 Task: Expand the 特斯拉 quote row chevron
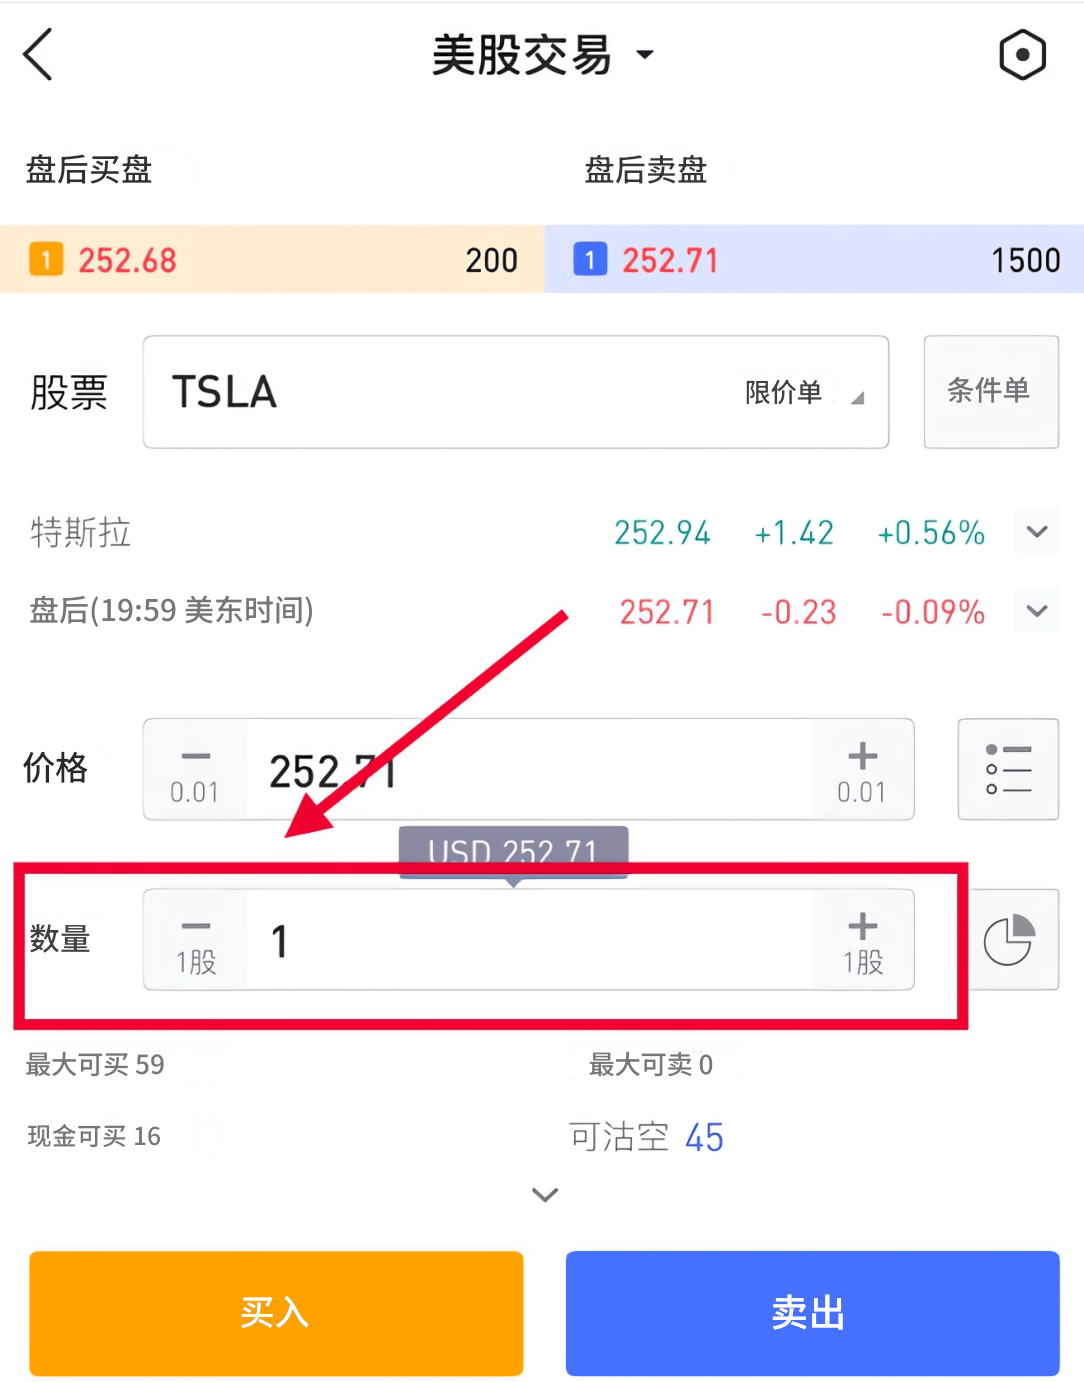coord(1037,532)
